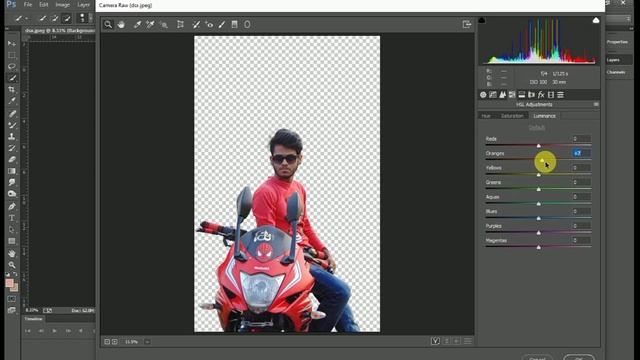Click the Magentas value input field
Viewport: 640px width, 360px height.
point(581,240)
